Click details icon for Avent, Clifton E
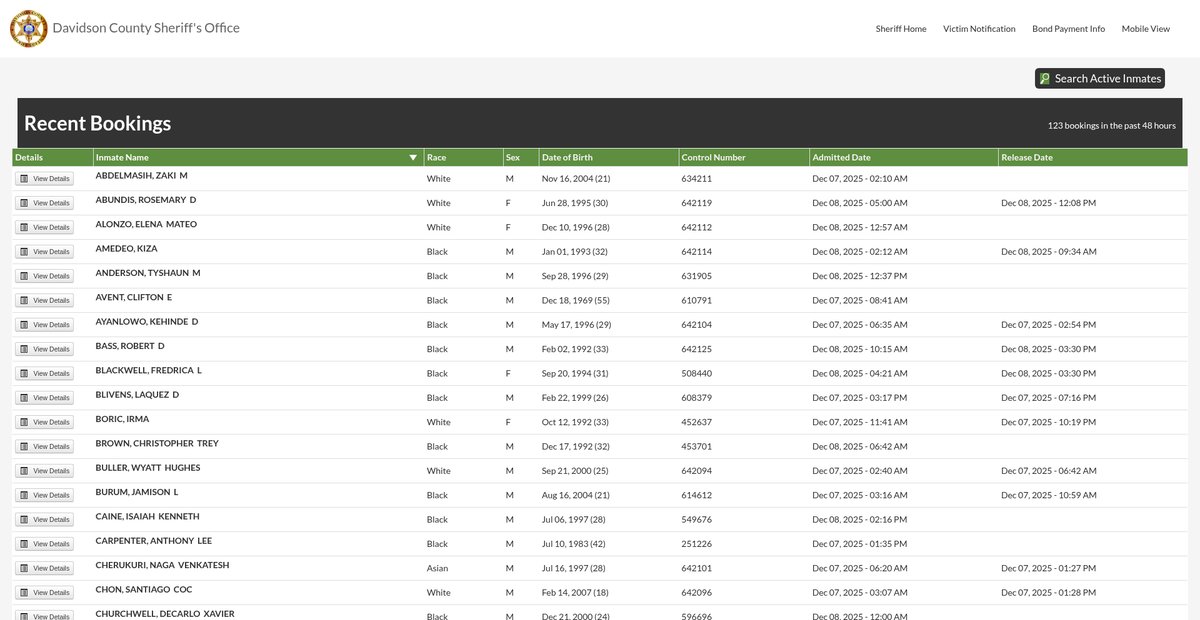 pyautogui.click(x=24, y=300)
